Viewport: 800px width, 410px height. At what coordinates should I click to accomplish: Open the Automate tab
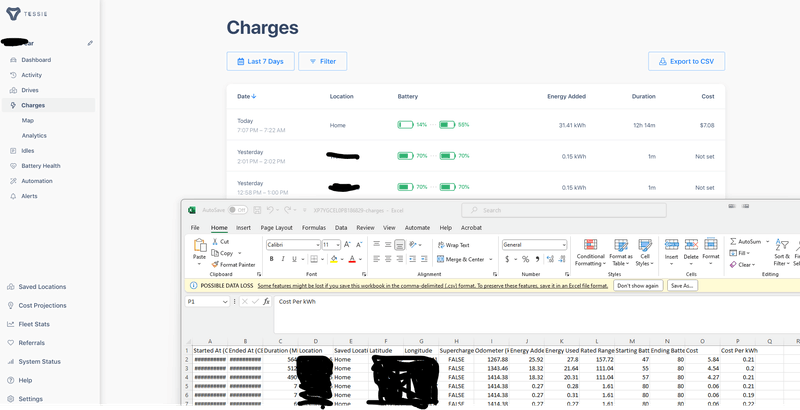[x=417, y=228]
